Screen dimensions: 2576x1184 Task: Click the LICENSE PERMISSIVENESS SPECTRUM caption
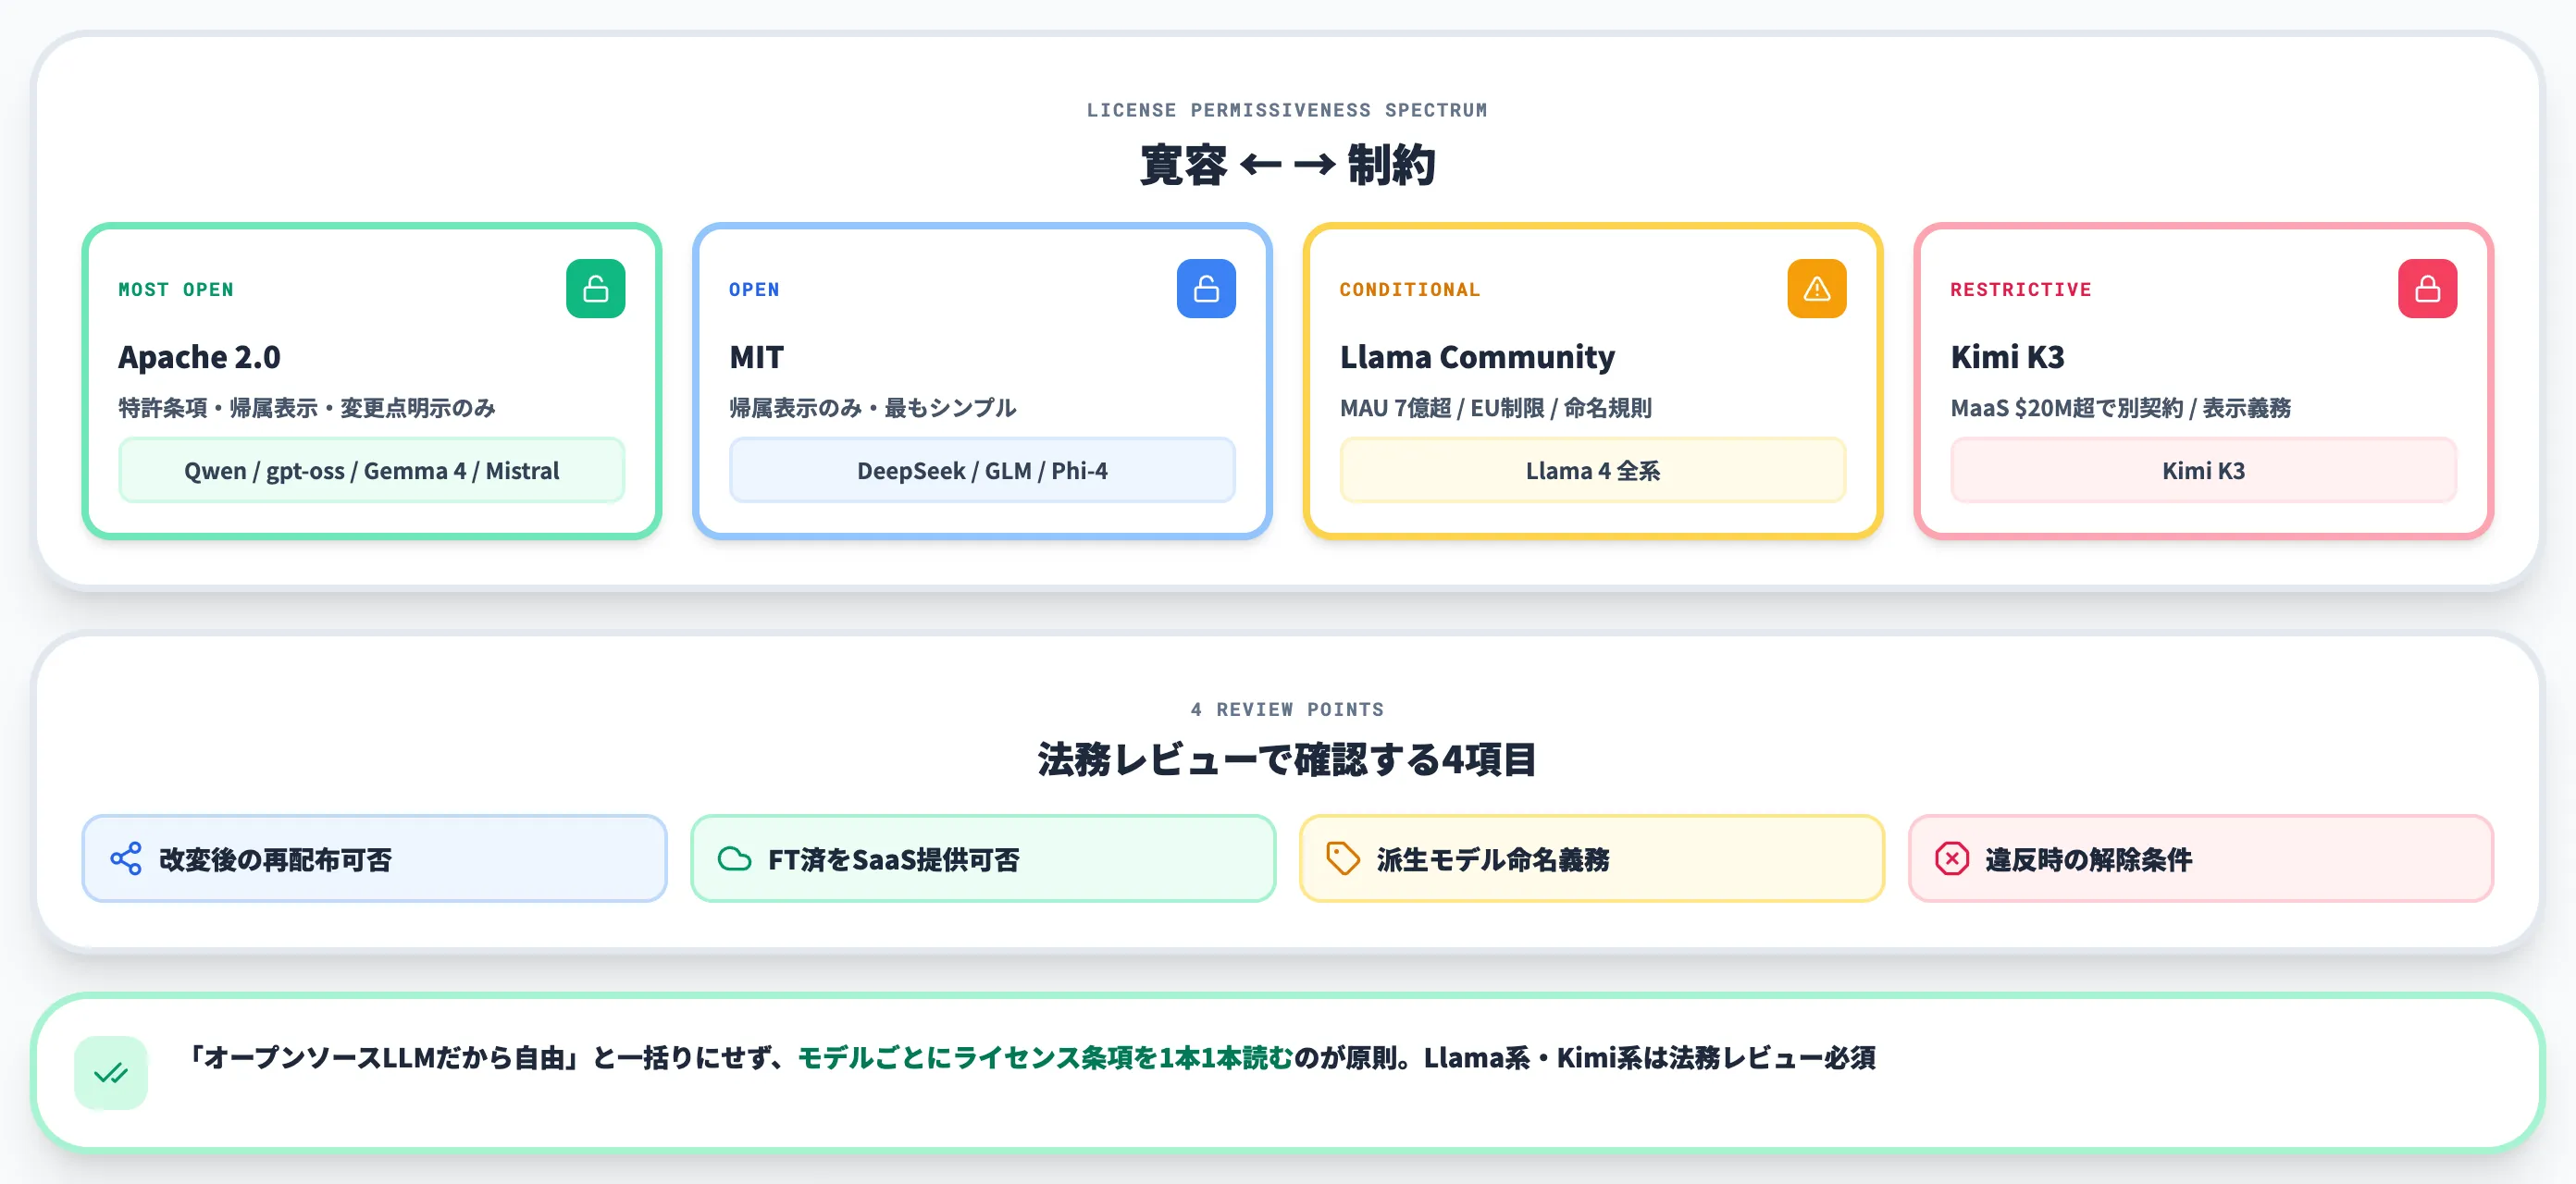1288,110
